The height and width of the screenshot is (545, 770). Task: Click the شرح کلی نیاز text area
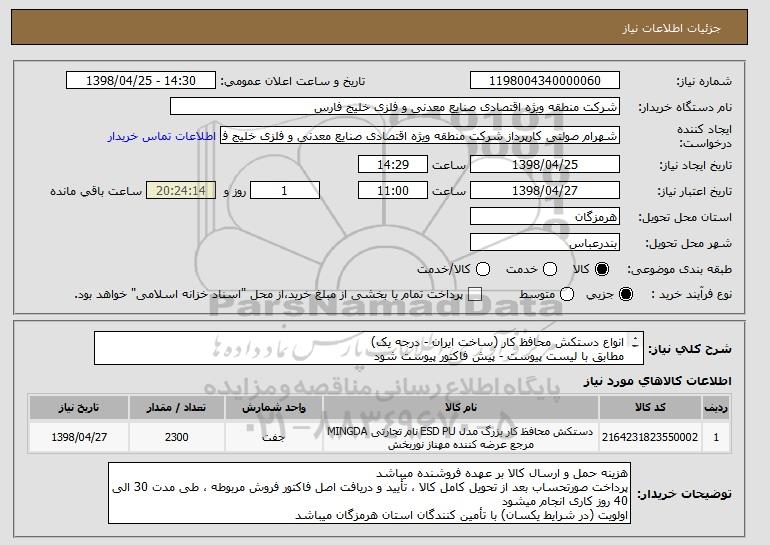tap(369, 348)
